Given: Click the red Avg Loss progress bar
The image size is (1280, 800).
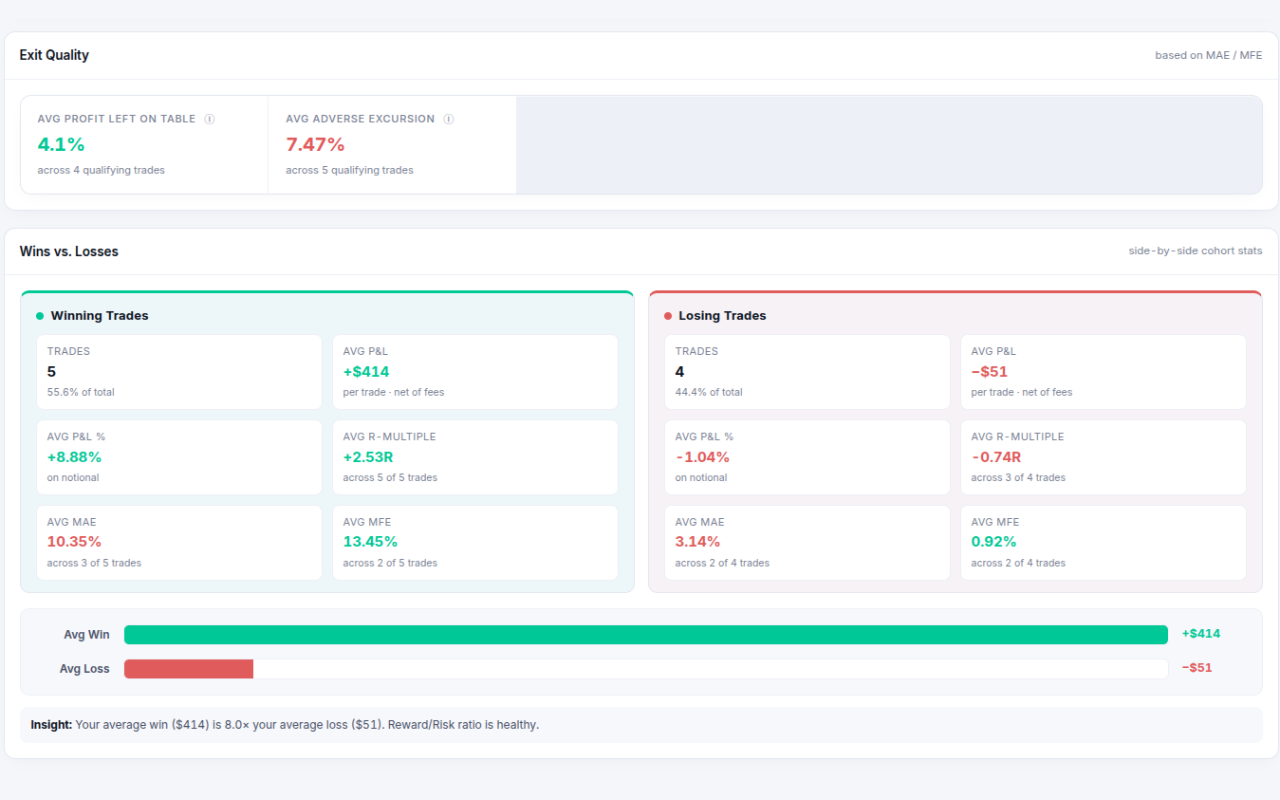Looking at the screenshot, I should [188, 669].
